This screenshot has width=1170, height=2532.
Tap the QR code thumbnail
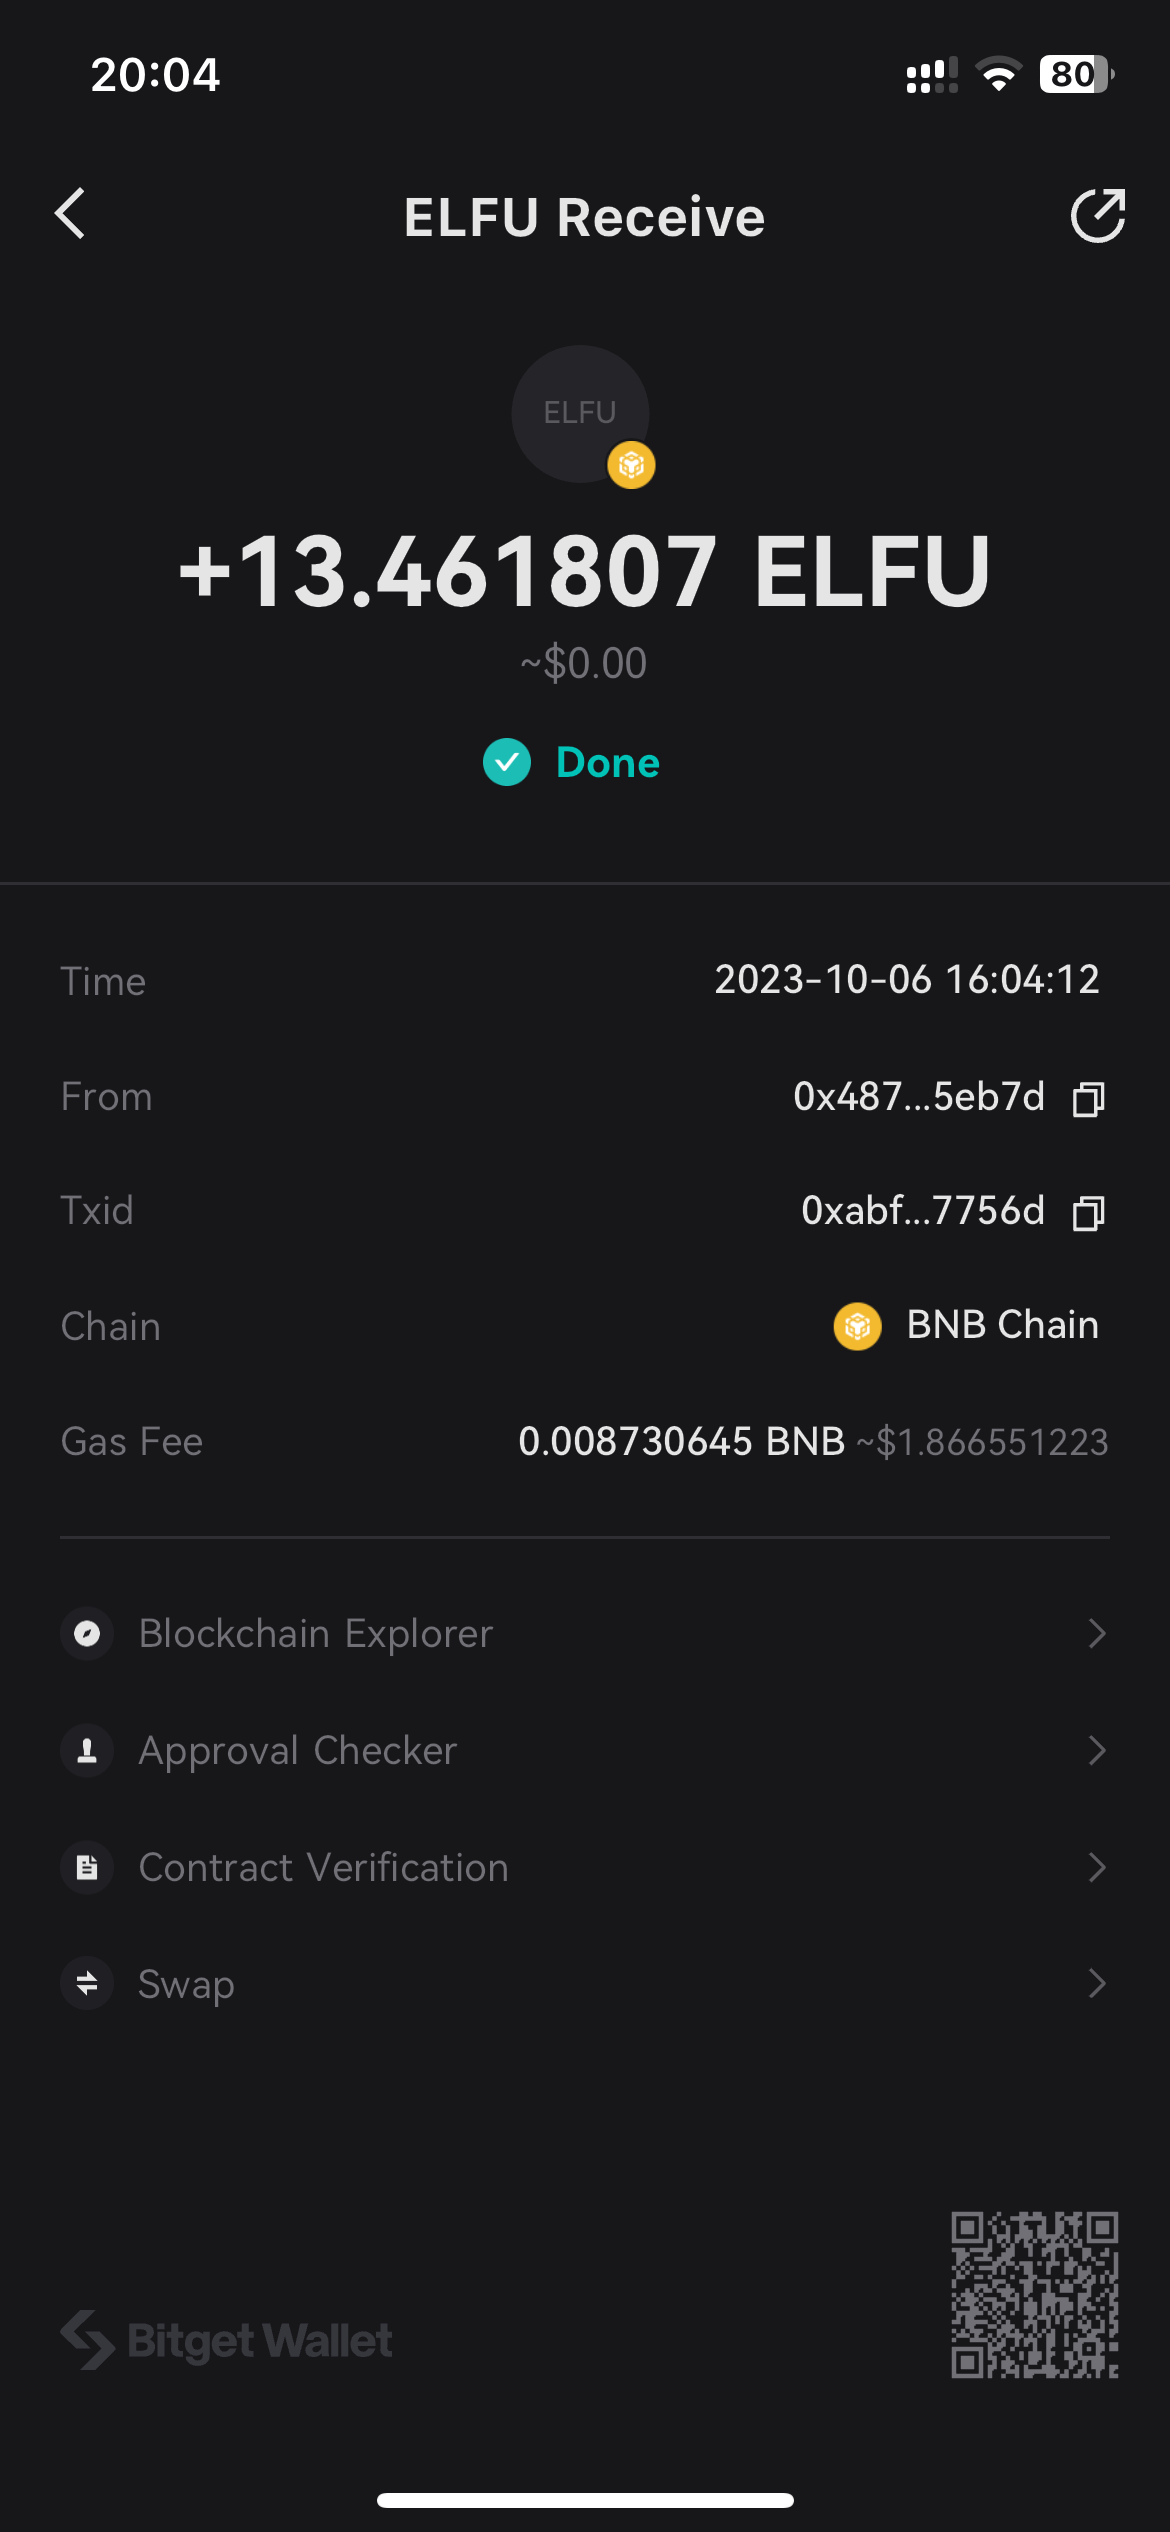[x=1034, y=2294]
